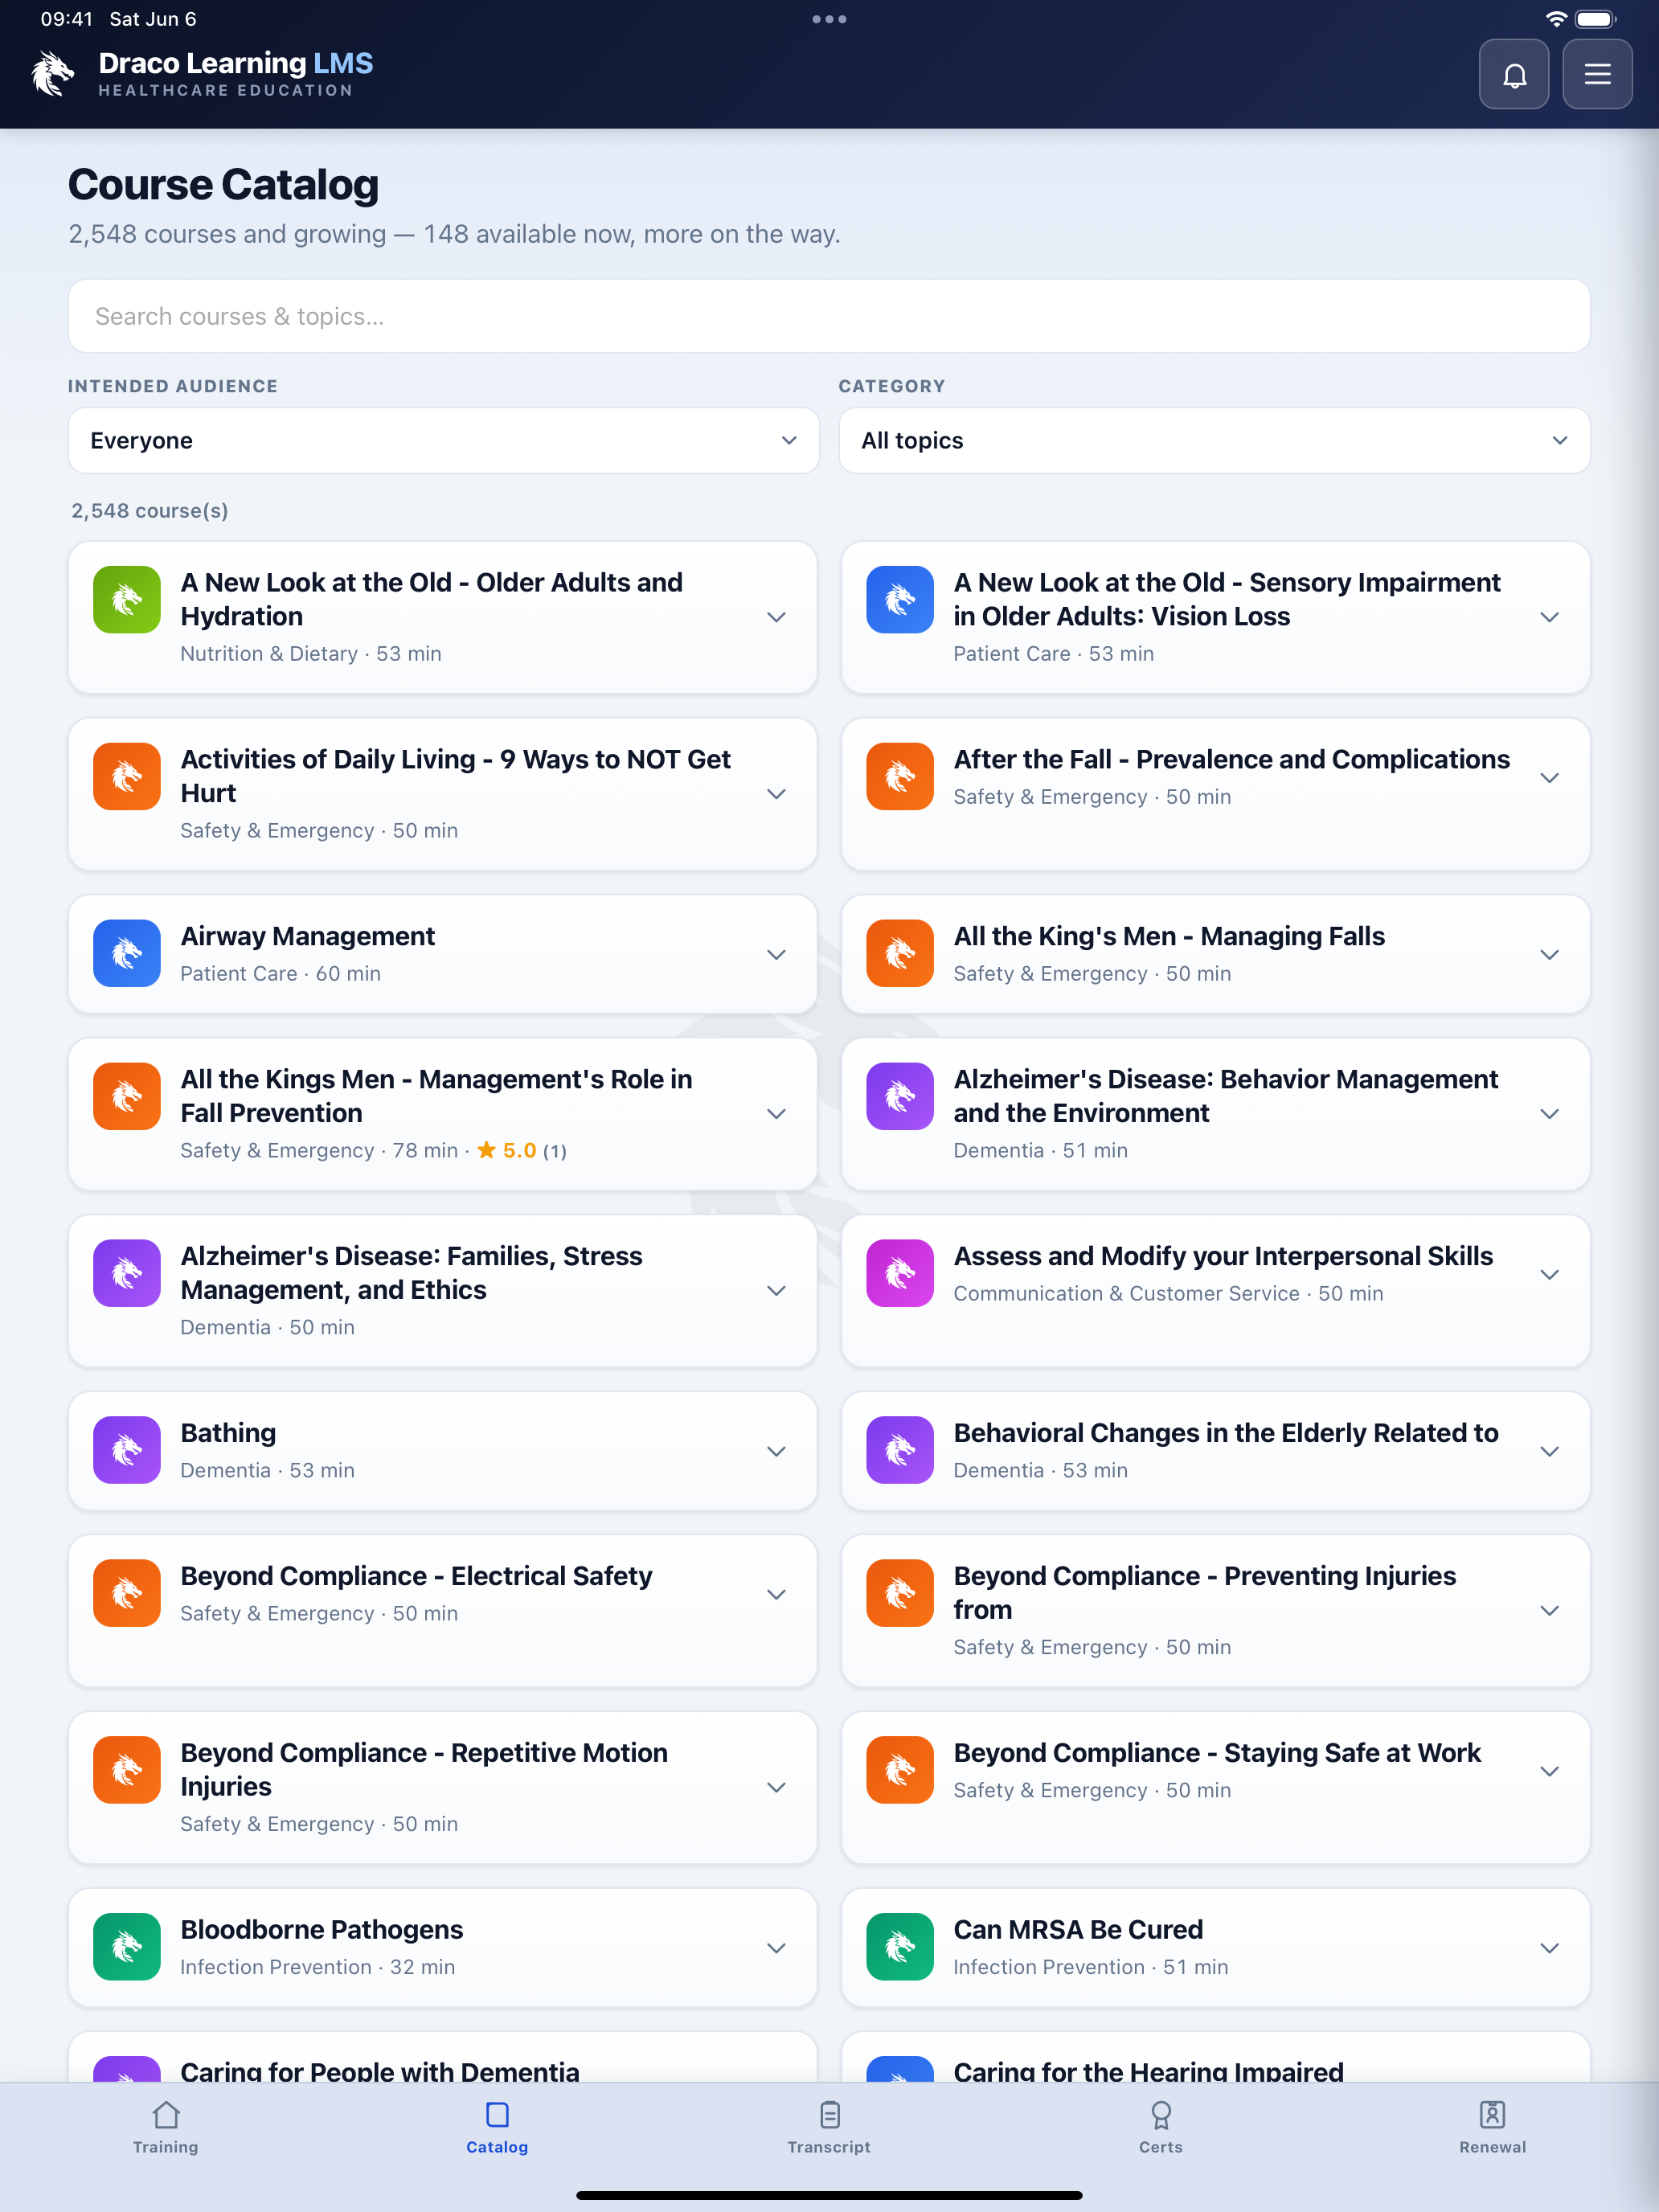Viewport: 1659px width, 2212px height.
Task: Expand Management's Role in Fall Prevention chevron
Action: 776,1115
